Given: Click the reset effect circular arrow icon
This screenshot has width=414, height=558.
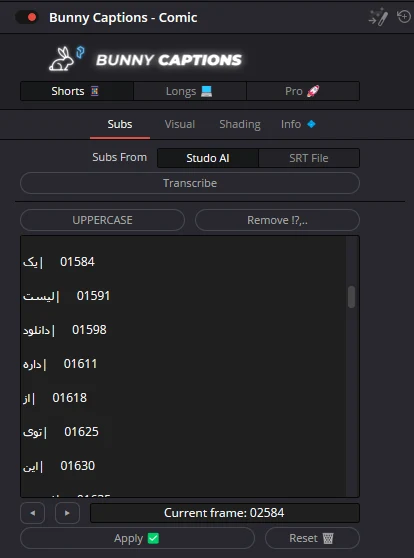Looking at the screenshot, I should [x=404, y=16].
